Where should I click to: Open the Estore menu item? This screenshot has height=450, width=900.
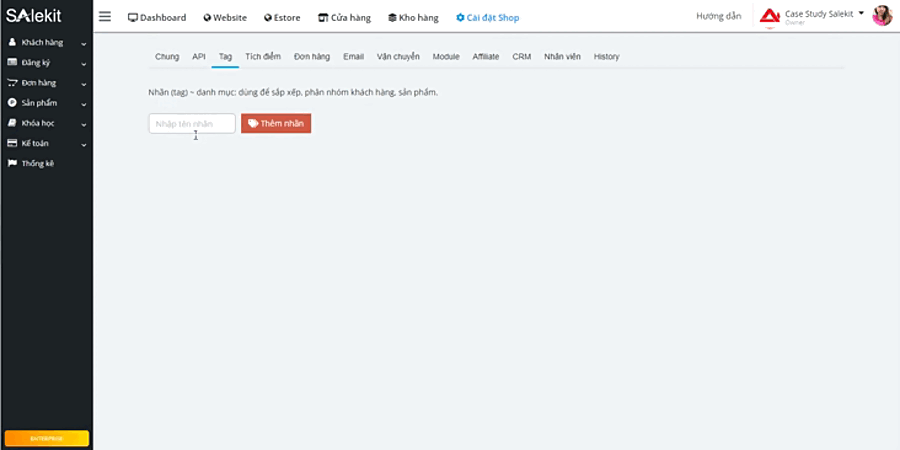tap(282, 18)
